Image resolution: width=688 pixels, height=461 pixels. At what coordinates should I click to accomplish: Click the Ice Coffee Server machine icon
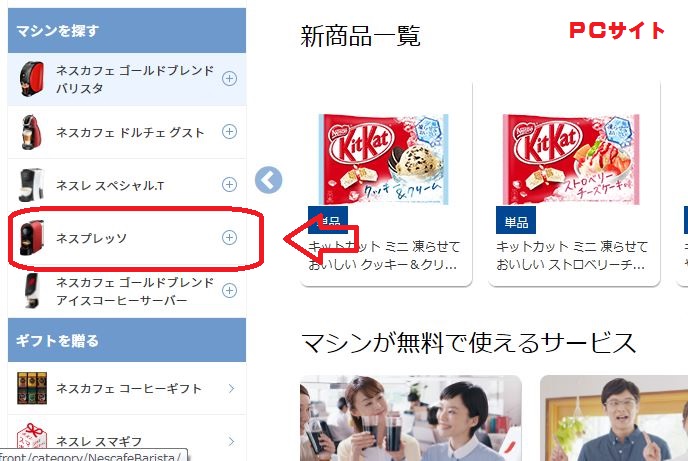click(x=32, y=290)
